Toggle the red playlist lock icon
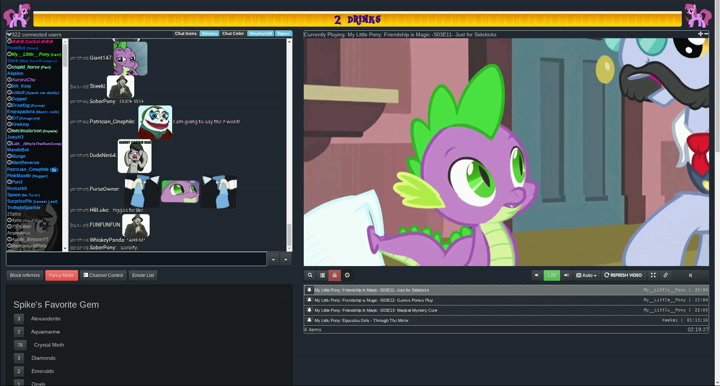This screenshot has height=386, width=720. pyautogui.click(x=335, y=275)
